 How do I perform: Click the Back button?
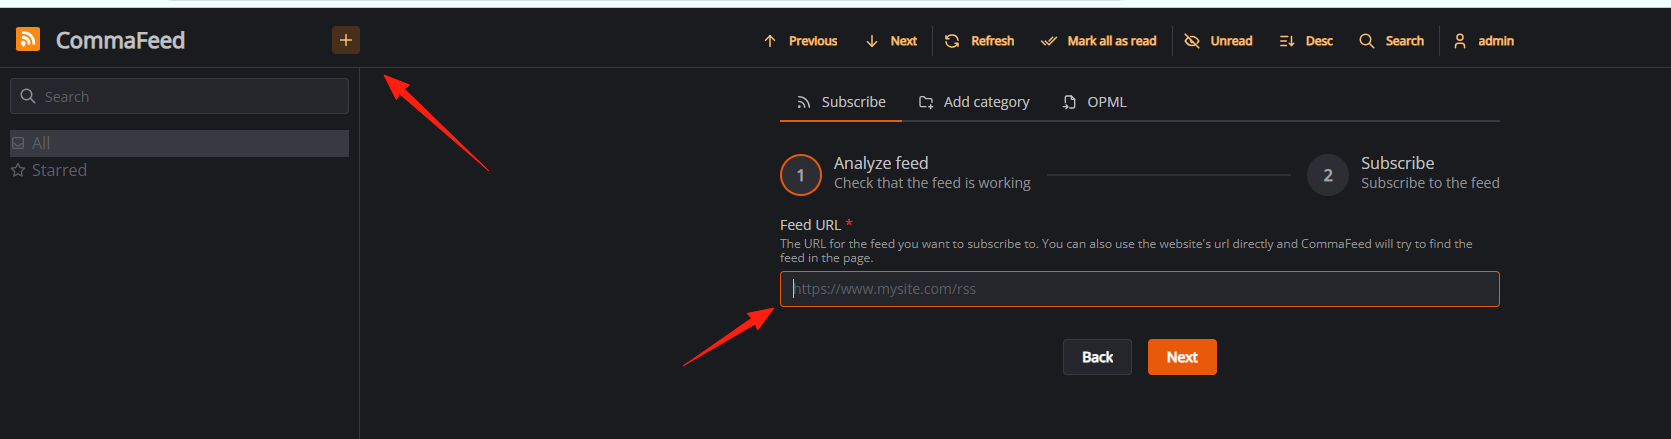(1097, 357)
